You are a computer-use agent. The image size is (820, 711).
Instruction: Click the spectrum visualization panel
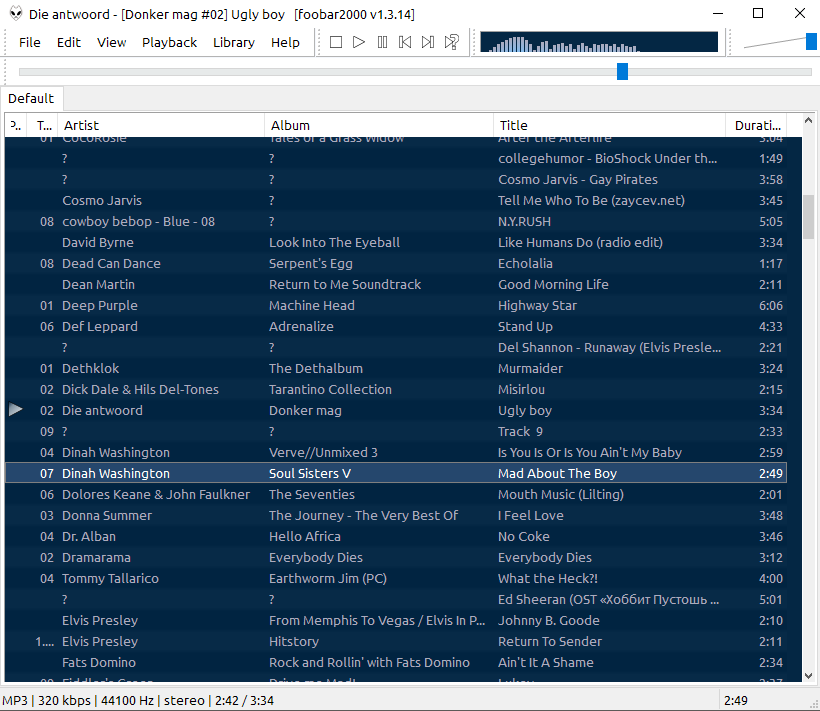(x=599, y=42)
